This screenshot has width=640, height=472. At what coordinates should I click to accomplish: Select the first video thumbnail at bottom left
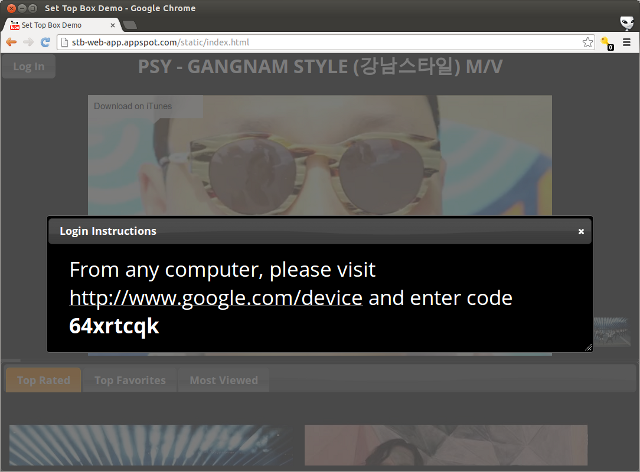tap(150, 447)
